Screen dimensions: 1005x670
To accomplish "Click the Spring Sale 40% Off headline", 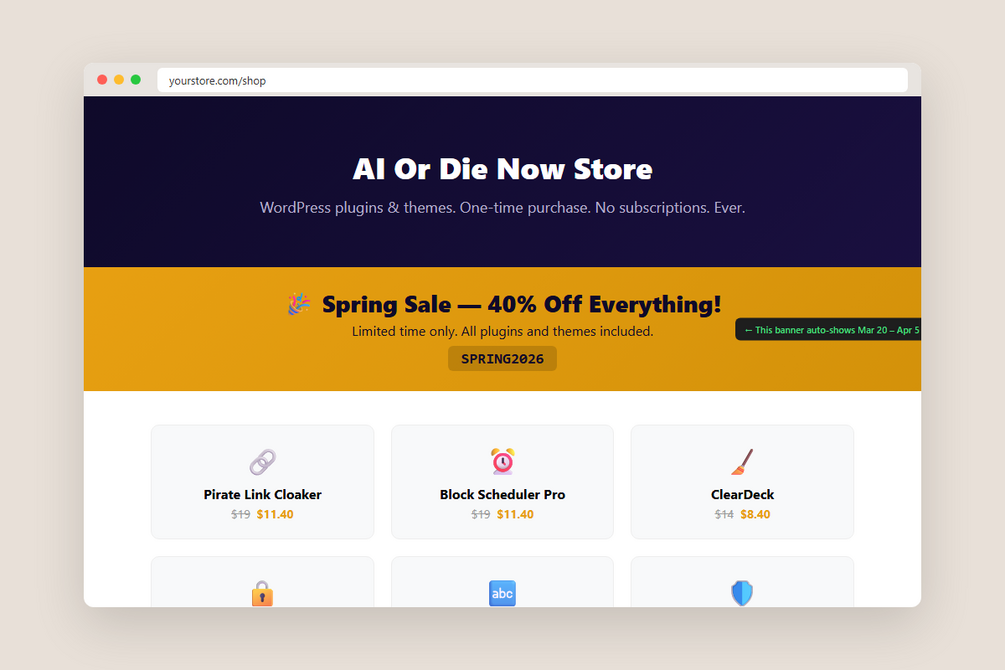I will point(521,304).
